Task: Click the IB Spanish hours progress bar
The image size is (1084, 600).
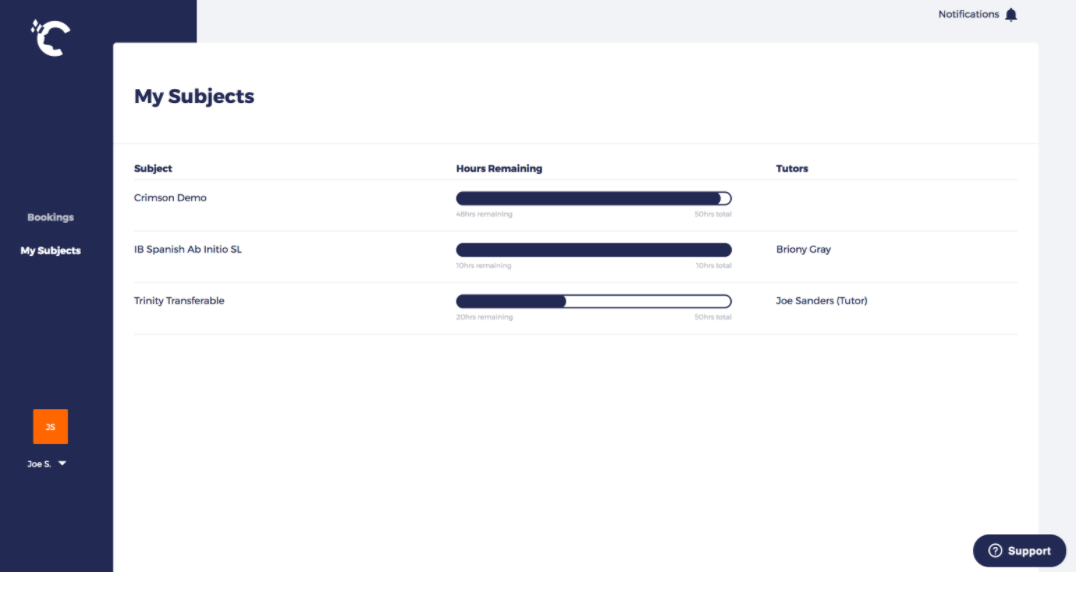Action: click(x=593, y=250)
